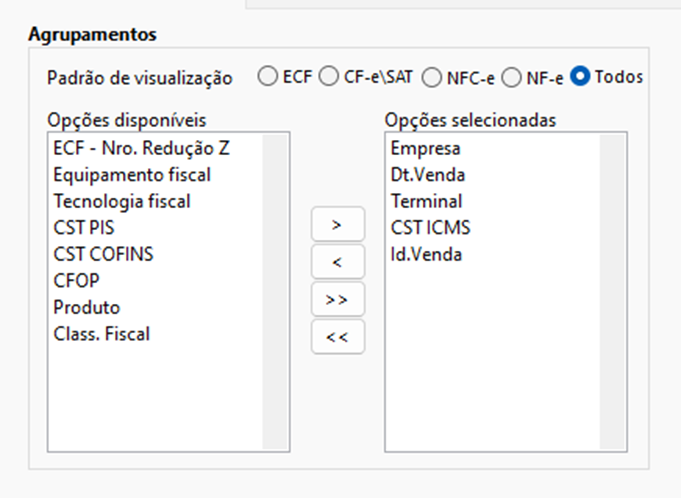Image resolution: width=681 pixels, height=498 pixels.
Task: Select CFOP in the available list
Action: [75, 281]
